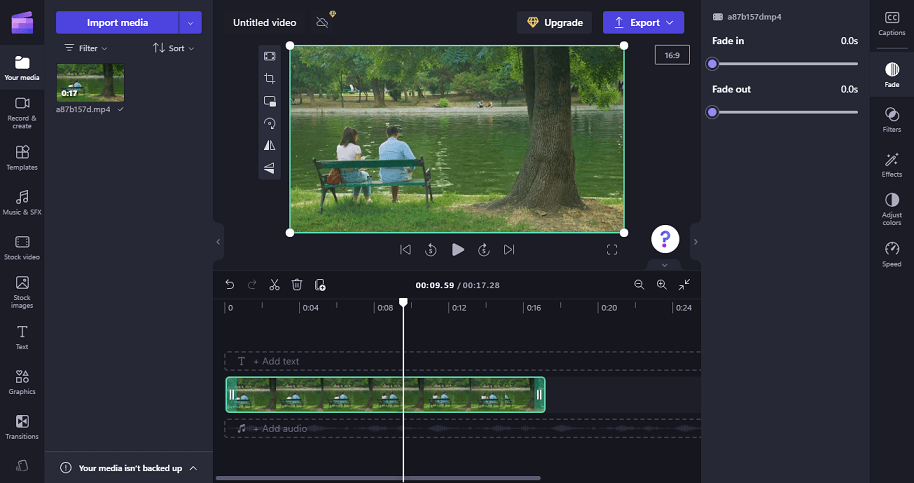Open the Help question mark button
Screen dimensions: 914x483
click(665, 239)
